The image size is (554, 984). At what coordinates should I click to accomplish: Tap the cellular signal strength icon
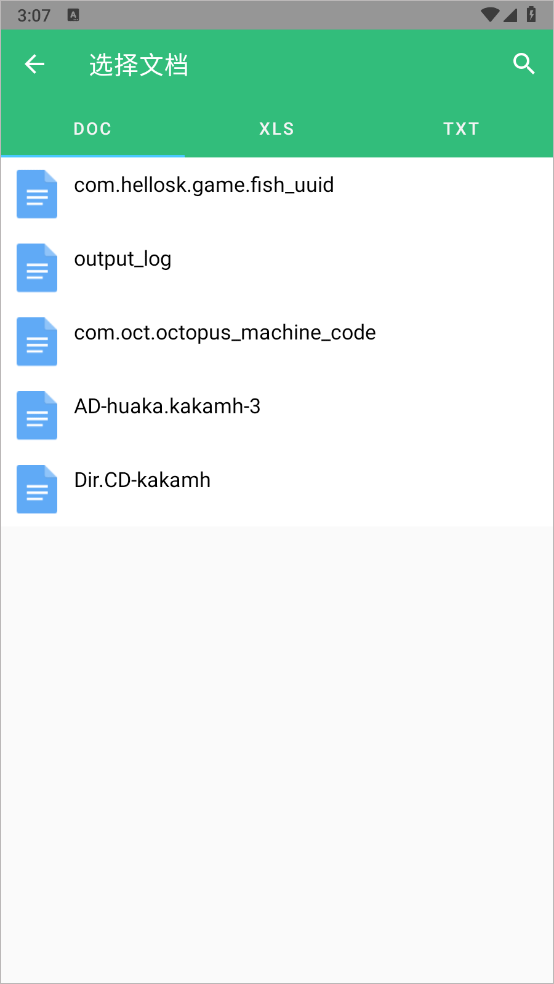click(510, 14)
